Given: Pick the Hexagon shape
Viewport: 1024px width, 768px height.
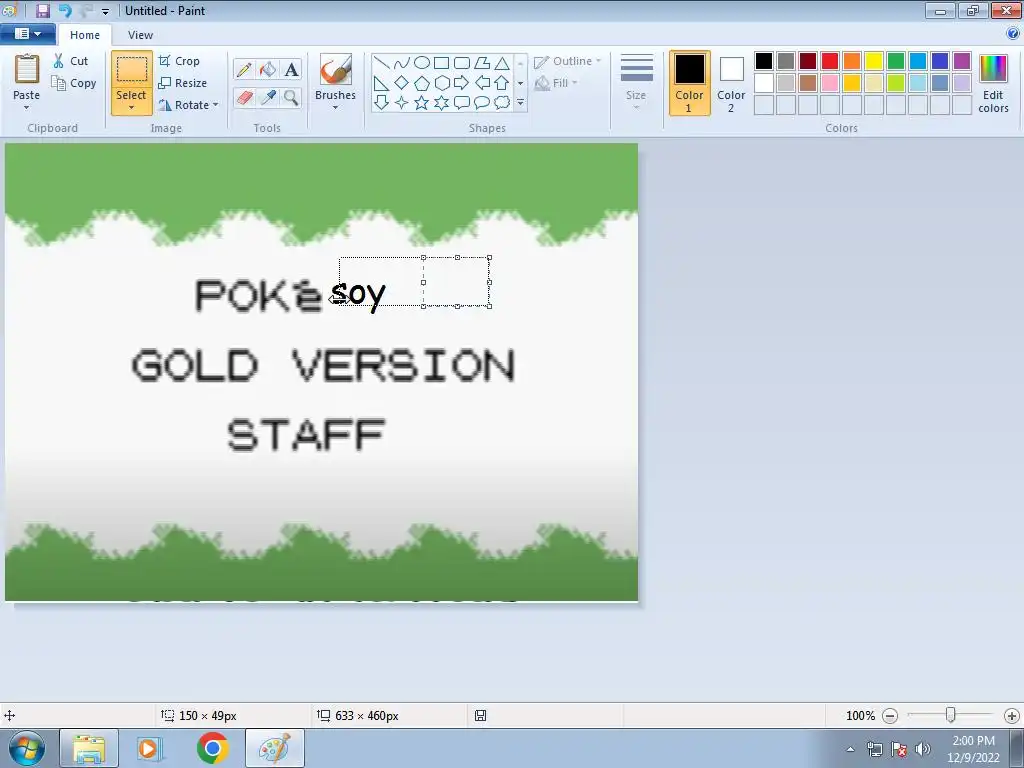Looking at the screenshot, I should coord(441,83).
